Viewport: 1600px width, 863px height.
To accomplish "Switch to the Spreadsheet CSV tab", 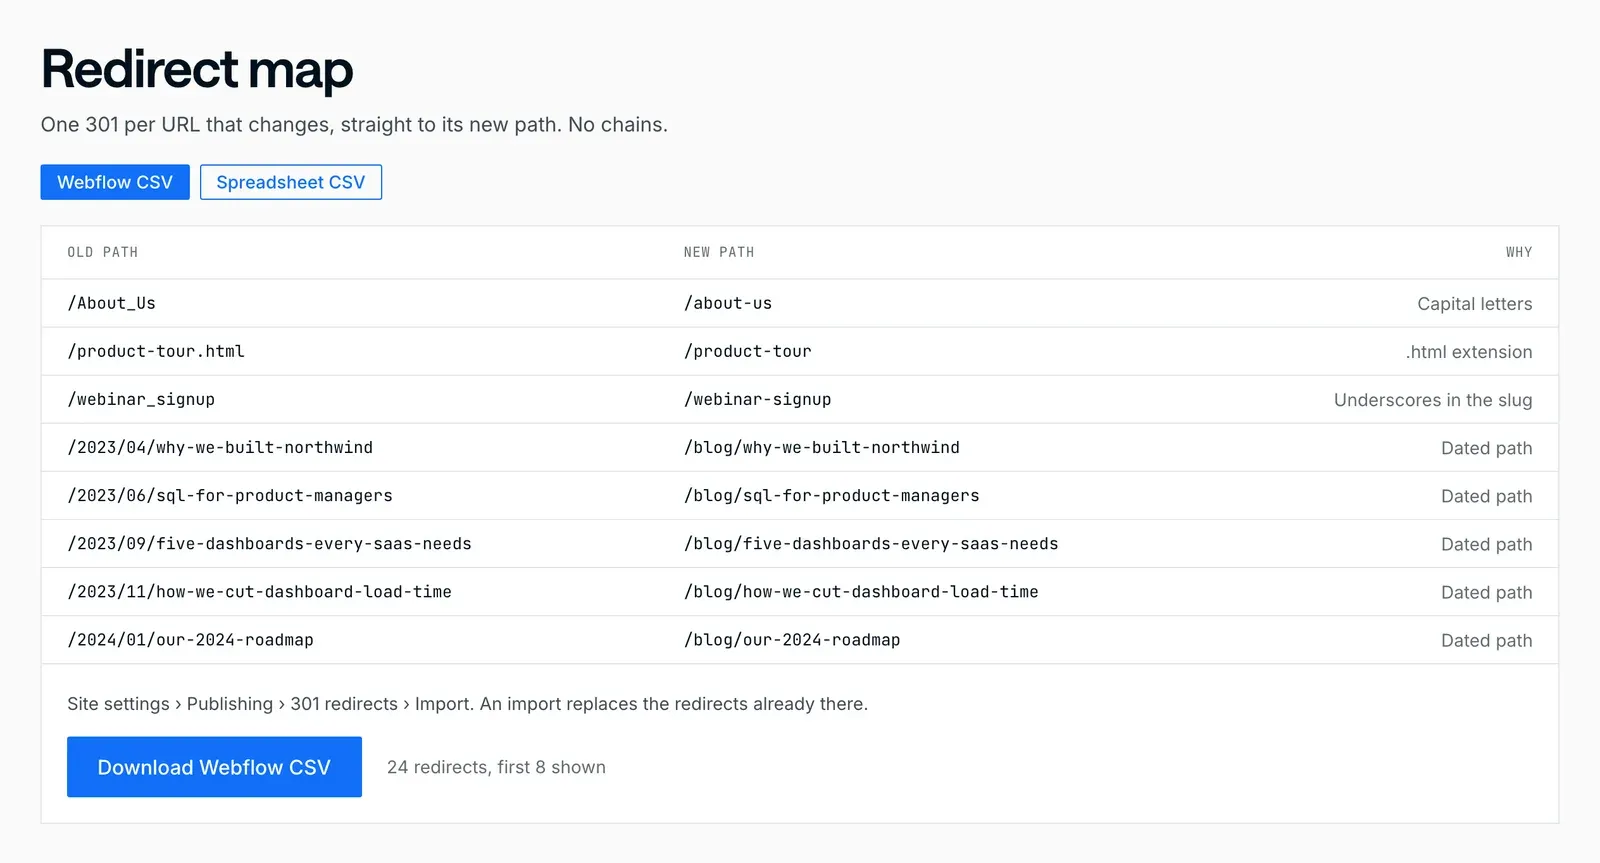I will coord(291,182).
